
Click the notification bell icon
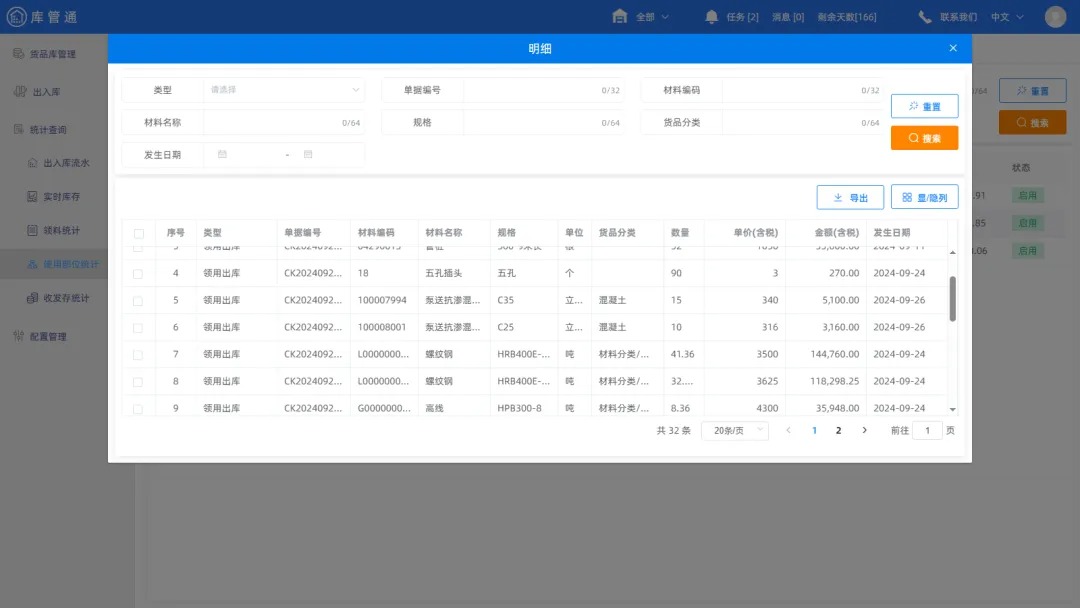(713, 16)
